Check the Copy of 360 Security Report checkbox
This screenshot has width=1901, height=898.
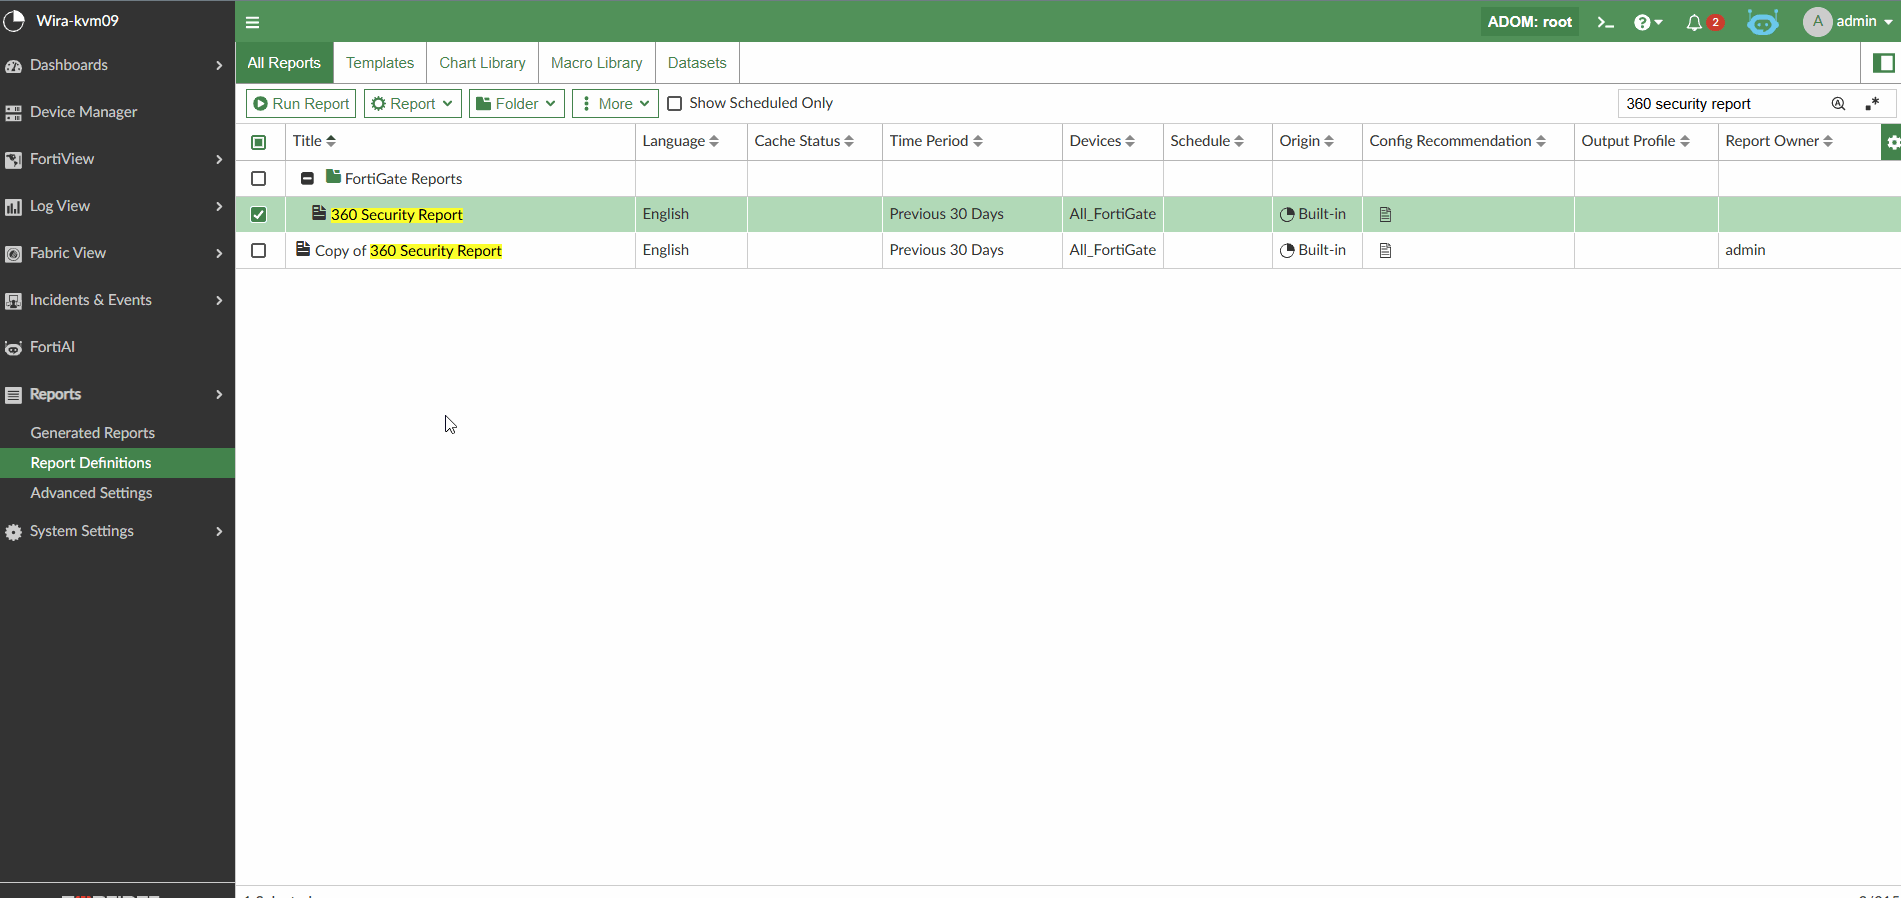(259, 250)
